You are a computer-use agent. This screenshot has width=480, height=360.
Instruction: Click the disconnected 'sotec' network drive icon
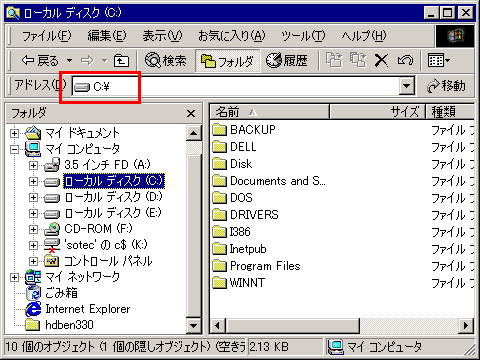(52, 245)
